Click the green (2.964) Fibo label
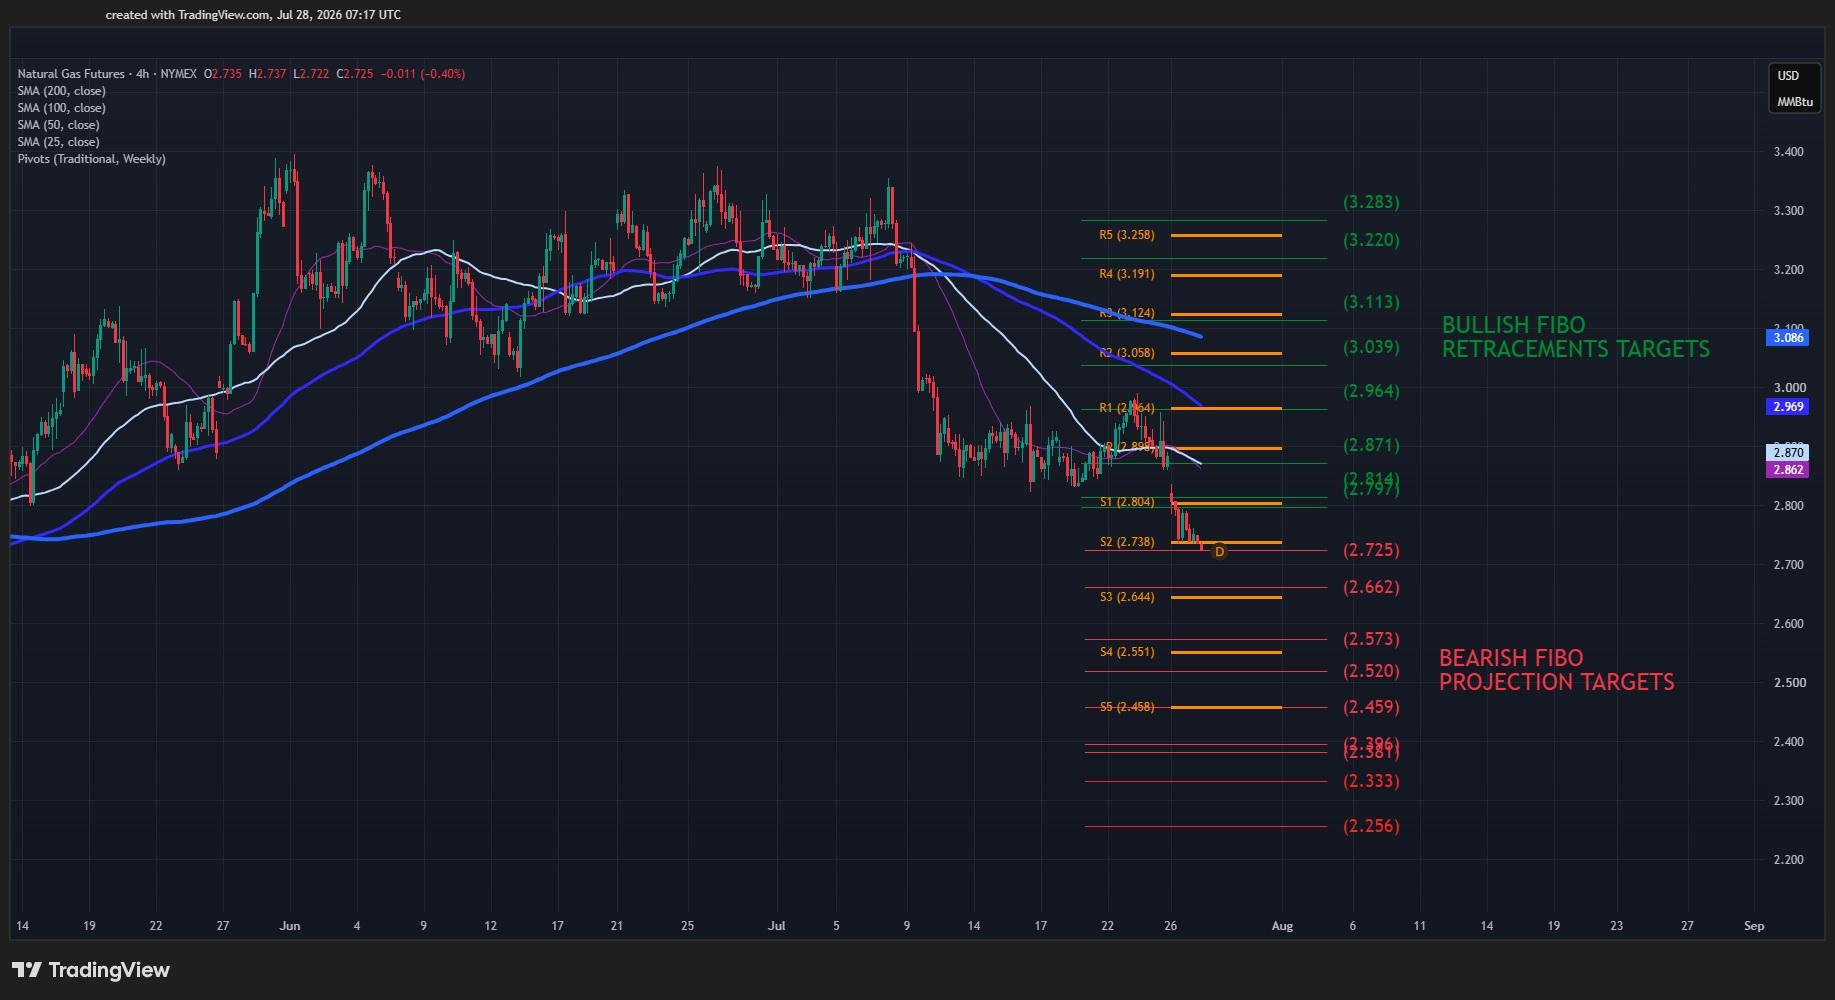1835x1000 pixels. (1371, 391)
